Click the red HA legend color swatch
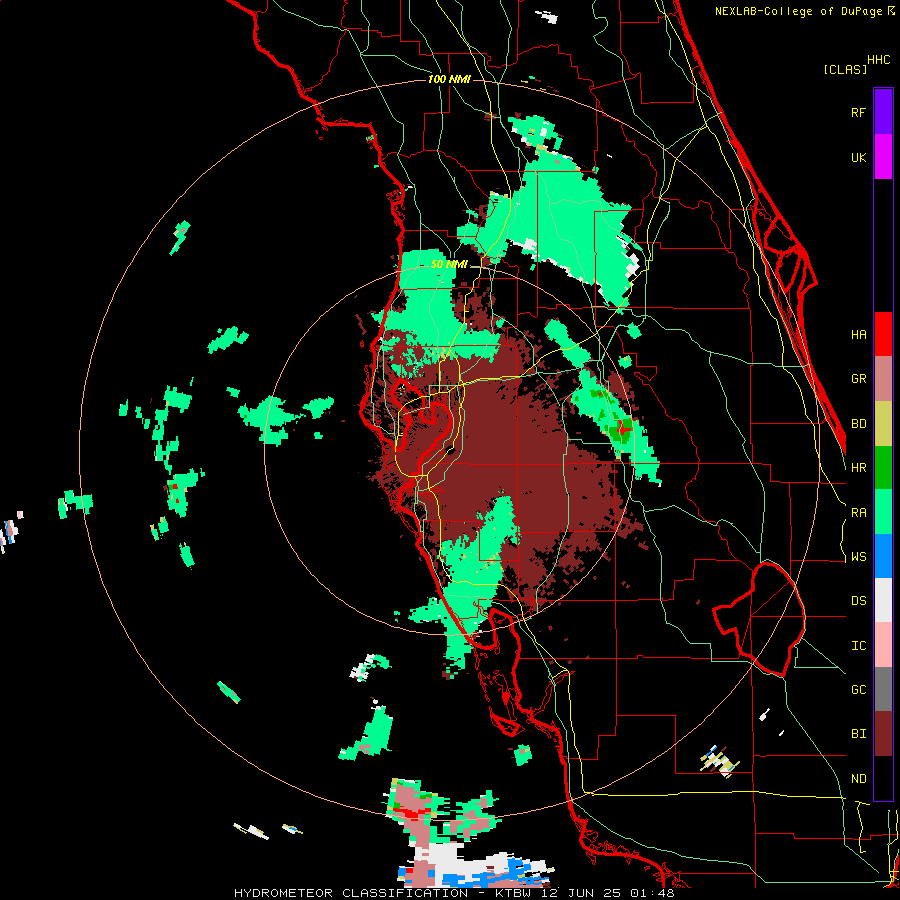Screen dimensions: 900x900 pos(883,334)
